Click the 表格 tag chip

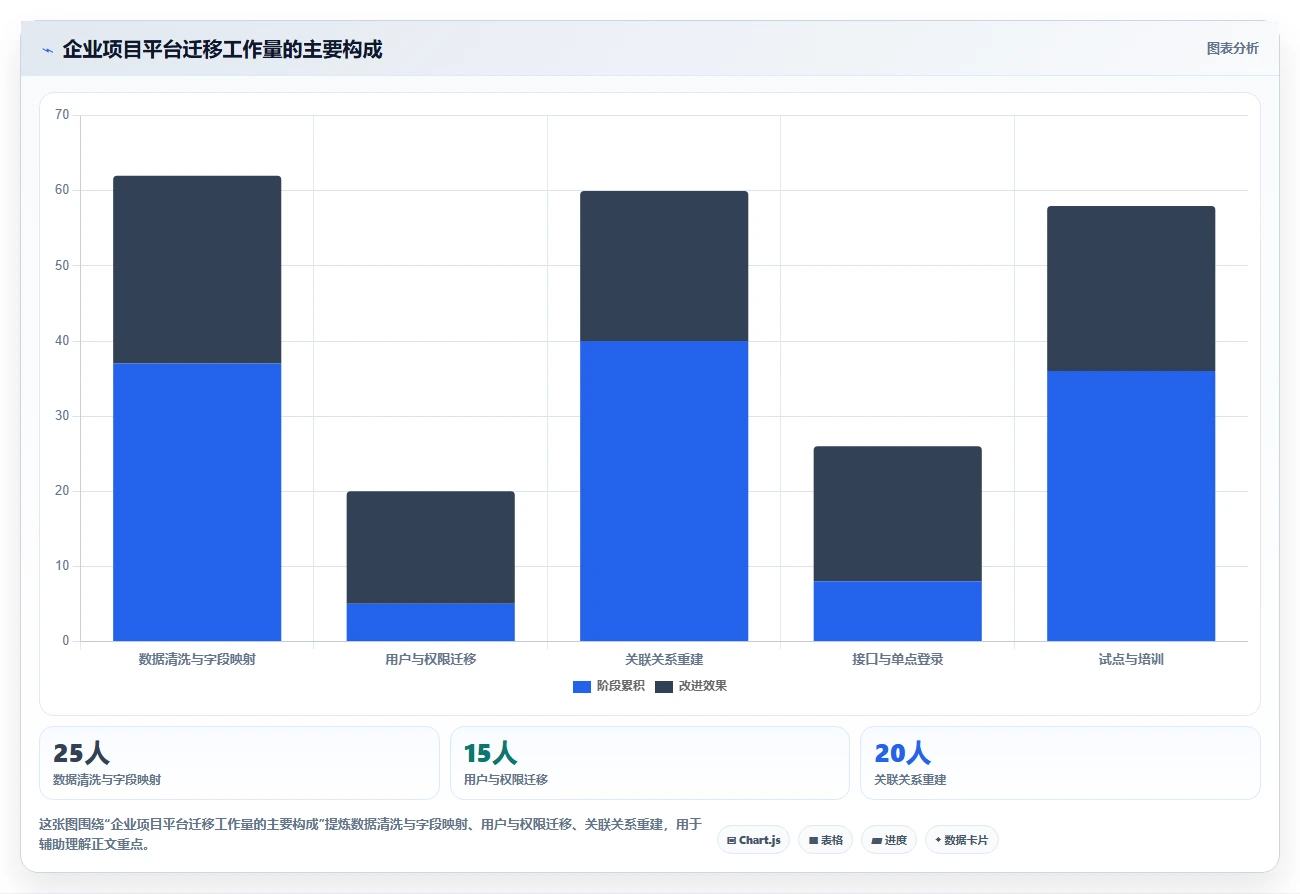pos(825,840)
